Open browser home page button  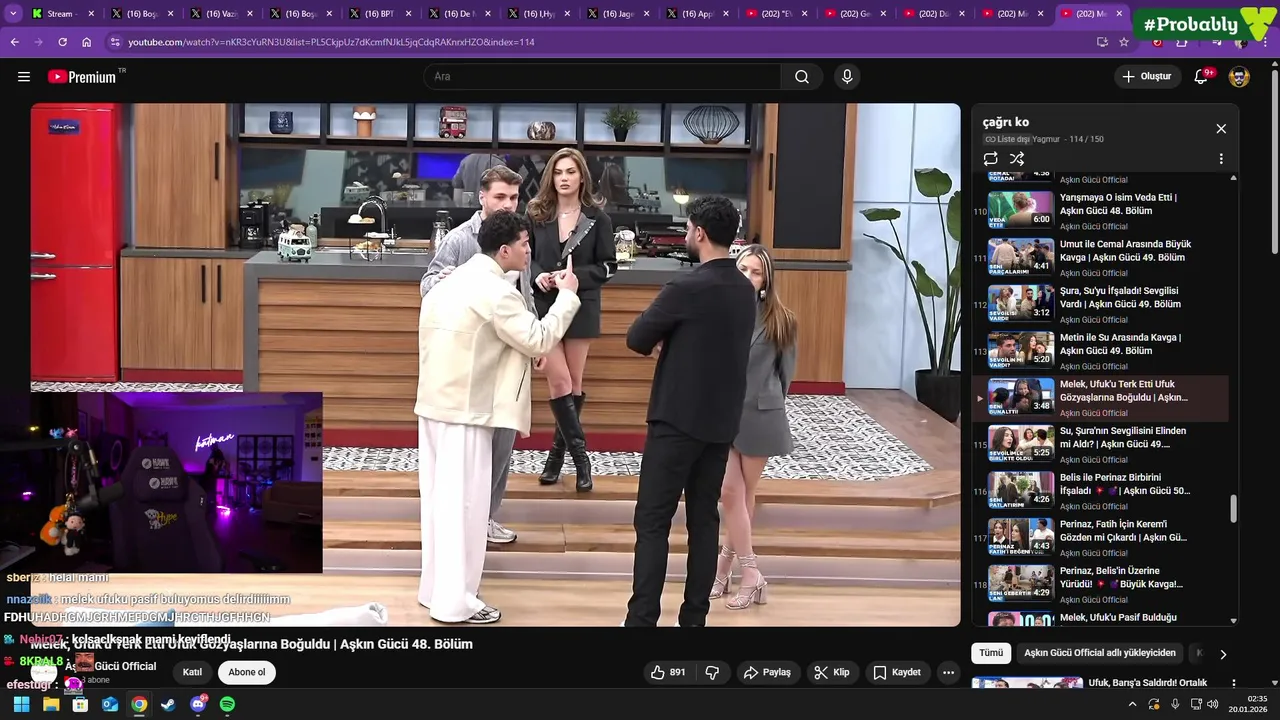(x=87, y=42)
